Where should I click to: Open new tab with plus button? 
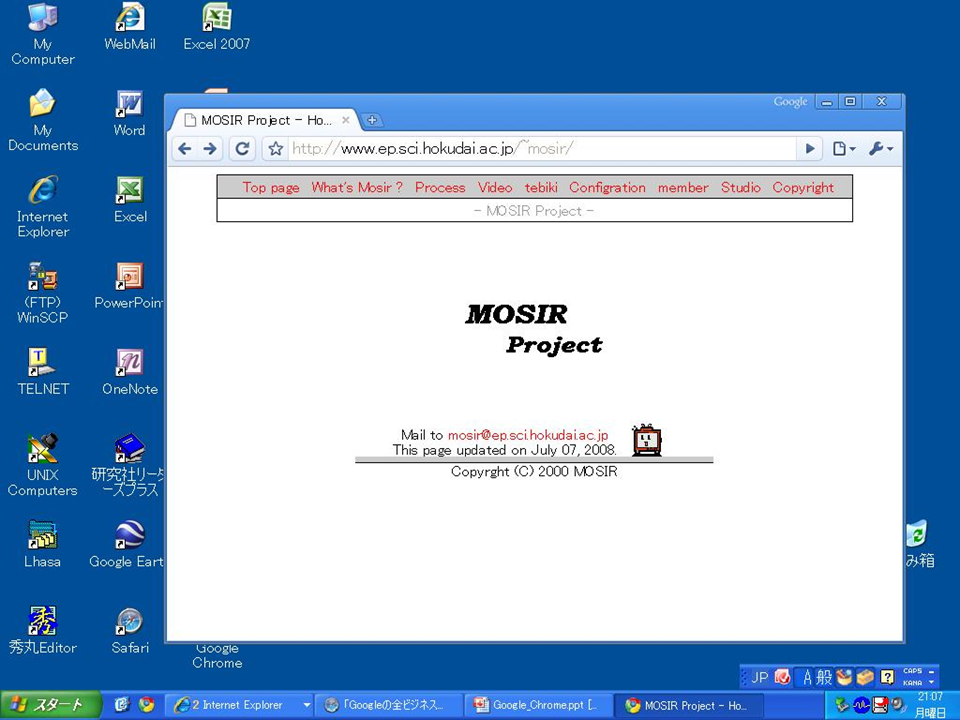(x=372, y=120)
